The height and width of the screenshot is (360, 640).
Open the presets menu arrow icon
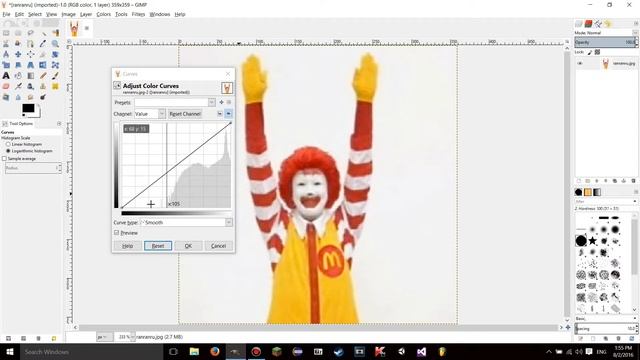pyautogui.click(x=229, y=102)
